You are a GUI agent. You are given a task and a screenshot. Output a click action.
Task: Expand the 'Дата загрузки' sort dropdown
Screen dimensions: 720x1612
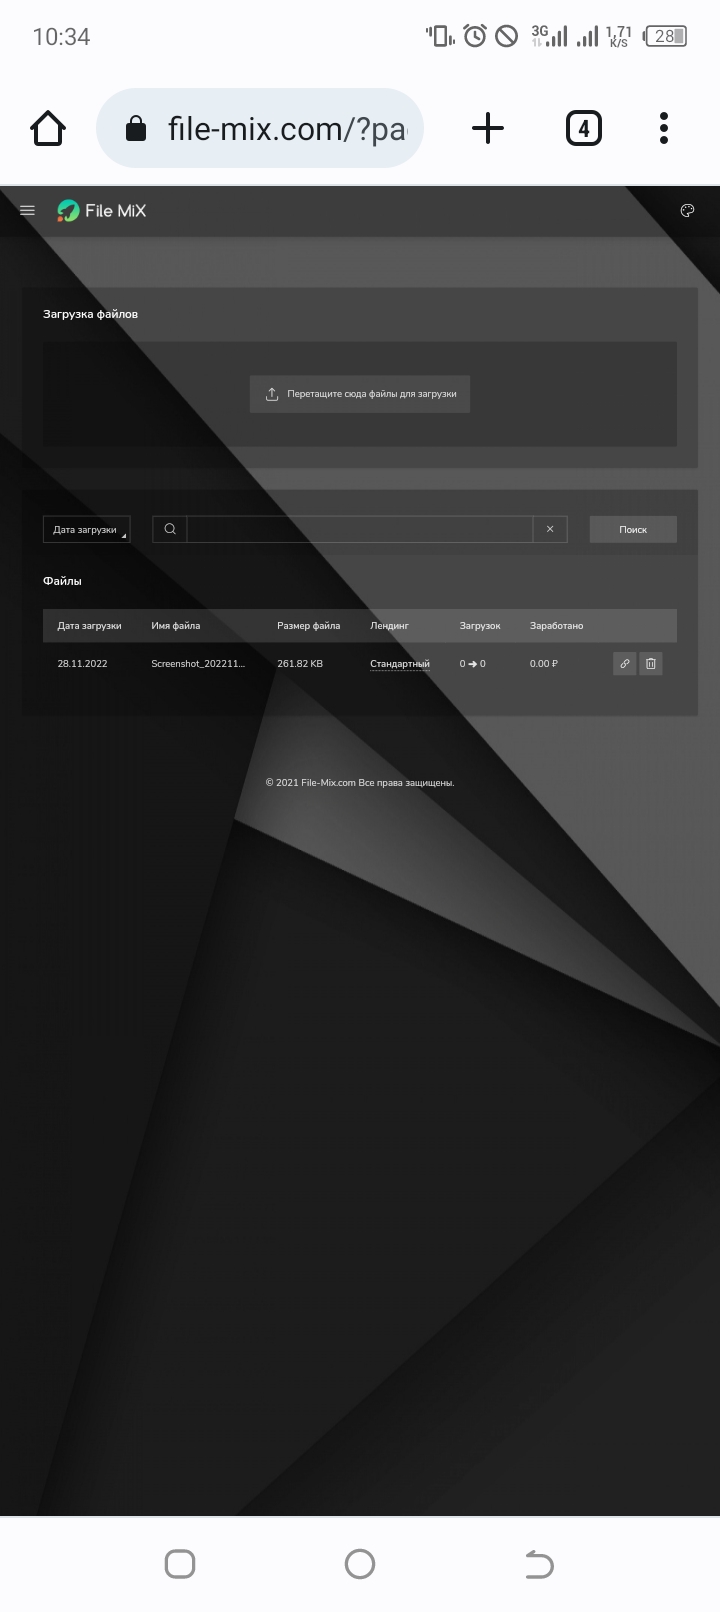pyautogui.click(x=86, y=529)
